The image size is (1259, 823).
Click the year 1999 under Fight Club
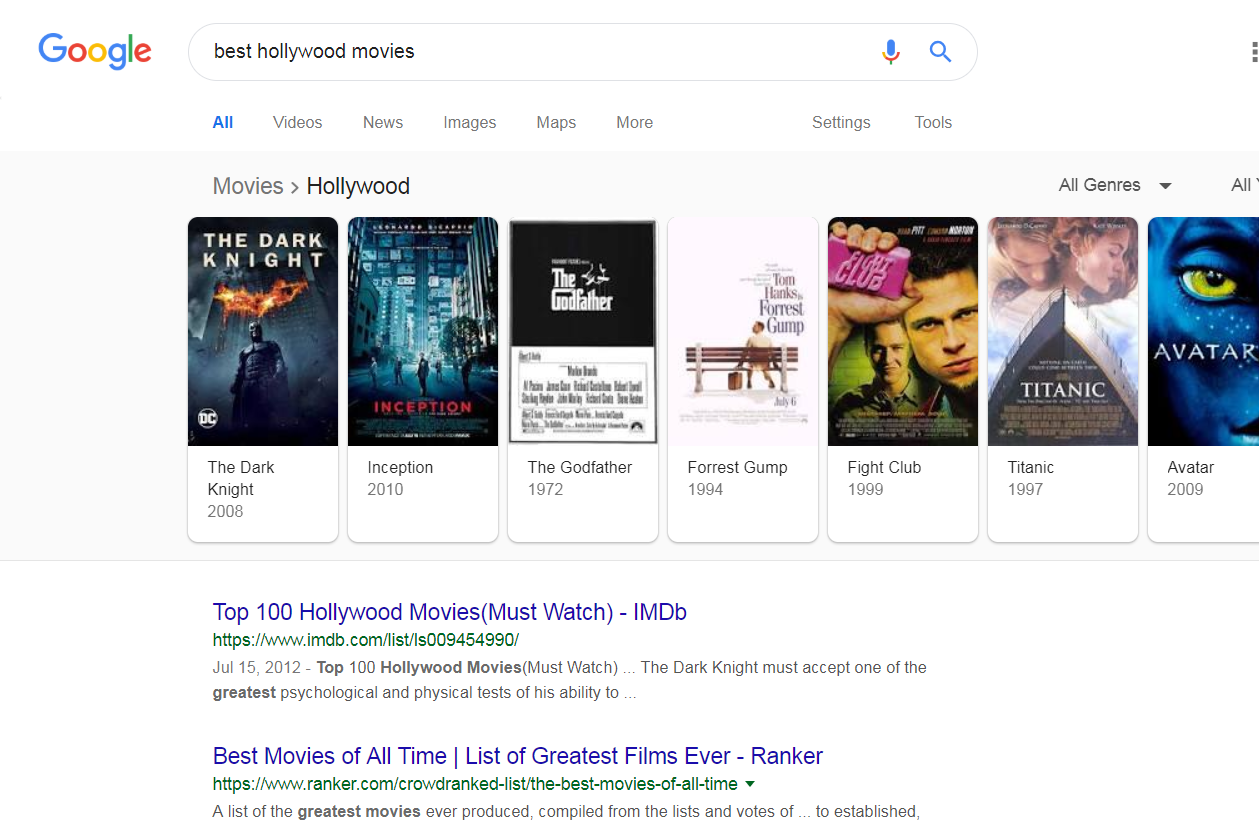coord(865,489)
